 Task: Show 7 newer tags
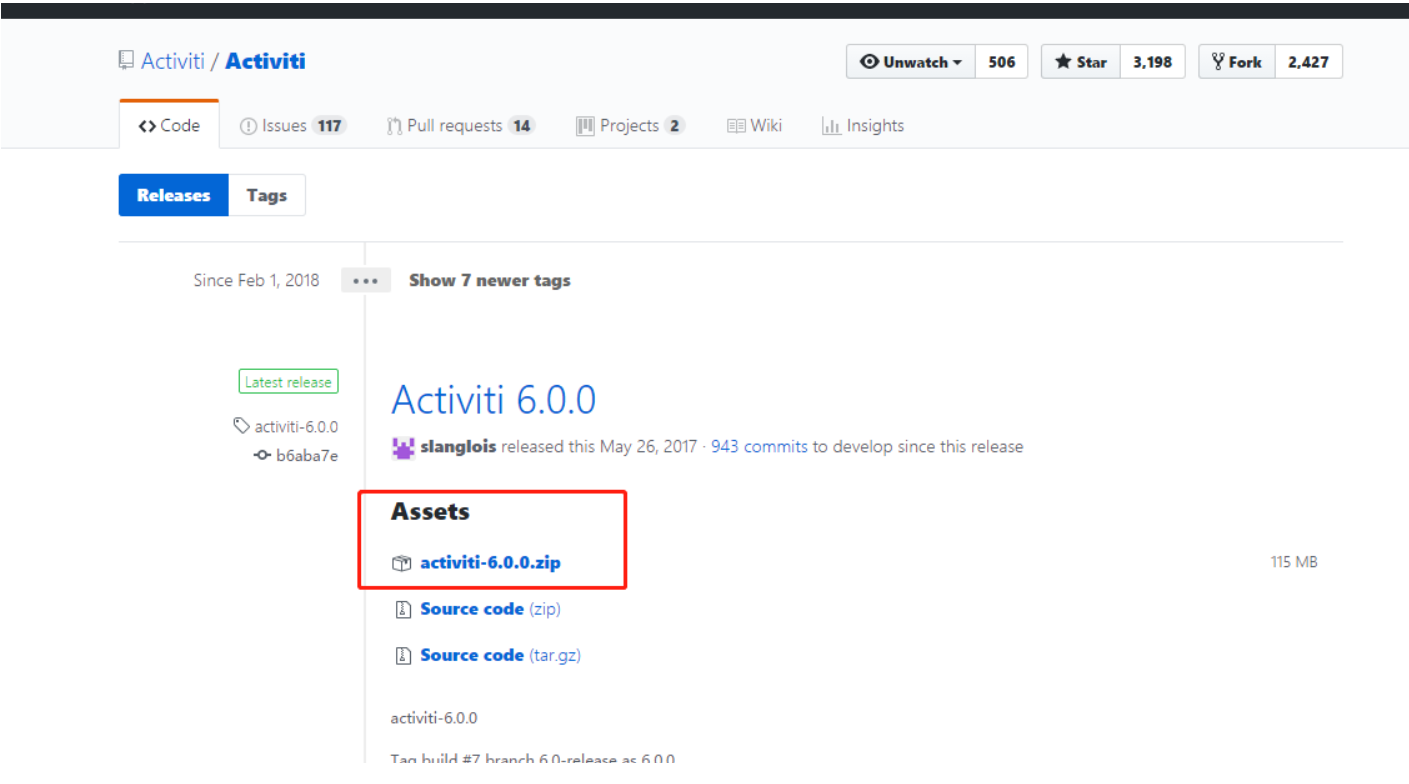point(490,281)
